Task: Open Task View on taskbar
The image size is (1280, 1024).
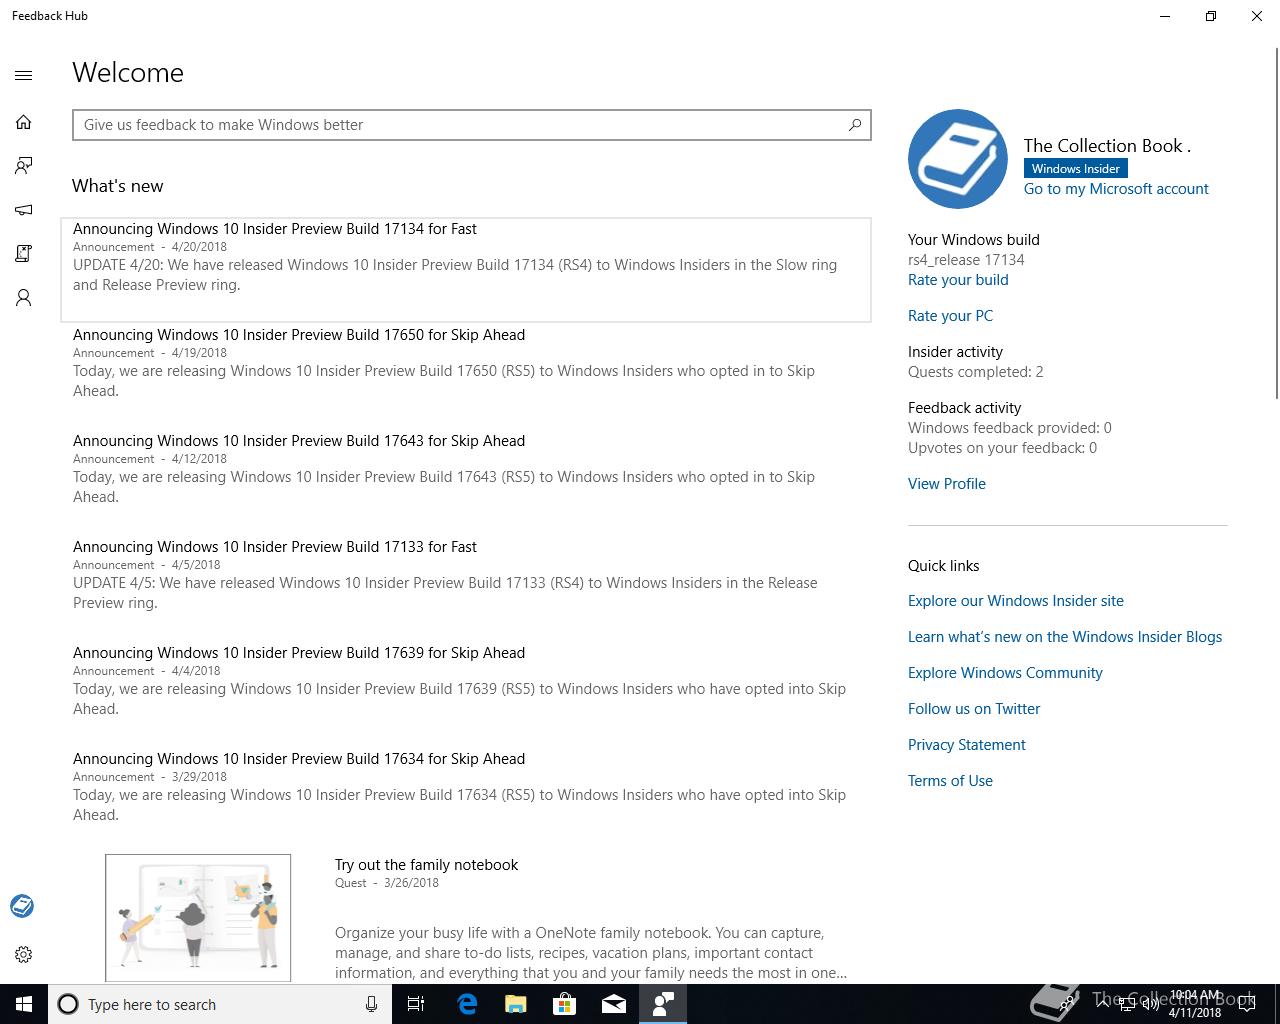Action: pyautogui.click(x=416, y=1004)
